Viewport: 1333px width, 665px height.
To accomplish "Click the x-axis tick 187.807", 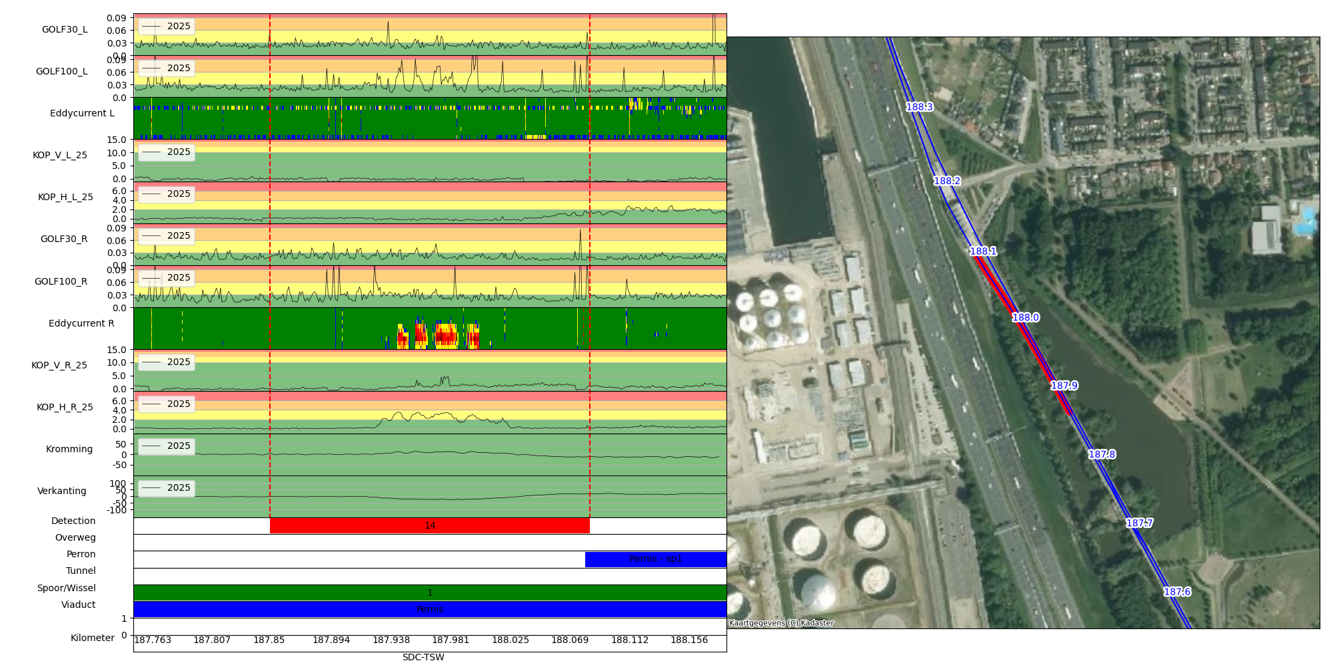I will [212, 640].
